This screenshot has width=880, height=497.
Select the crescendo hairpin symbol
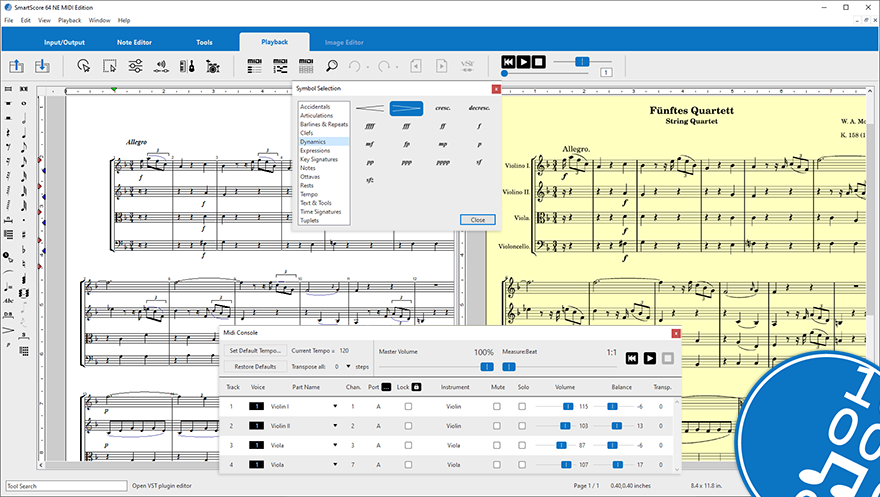click(x=370, y=108)
